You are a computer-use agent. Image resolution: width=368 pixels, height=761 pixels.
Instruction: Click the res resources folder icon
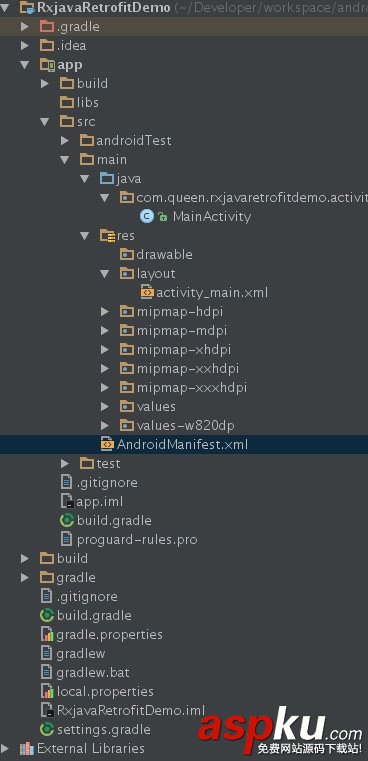point(107,236)
